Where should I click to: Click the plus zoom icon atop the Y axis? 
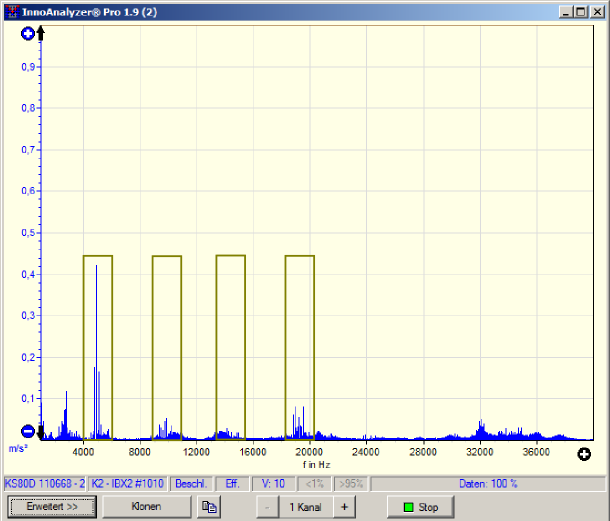28,34
